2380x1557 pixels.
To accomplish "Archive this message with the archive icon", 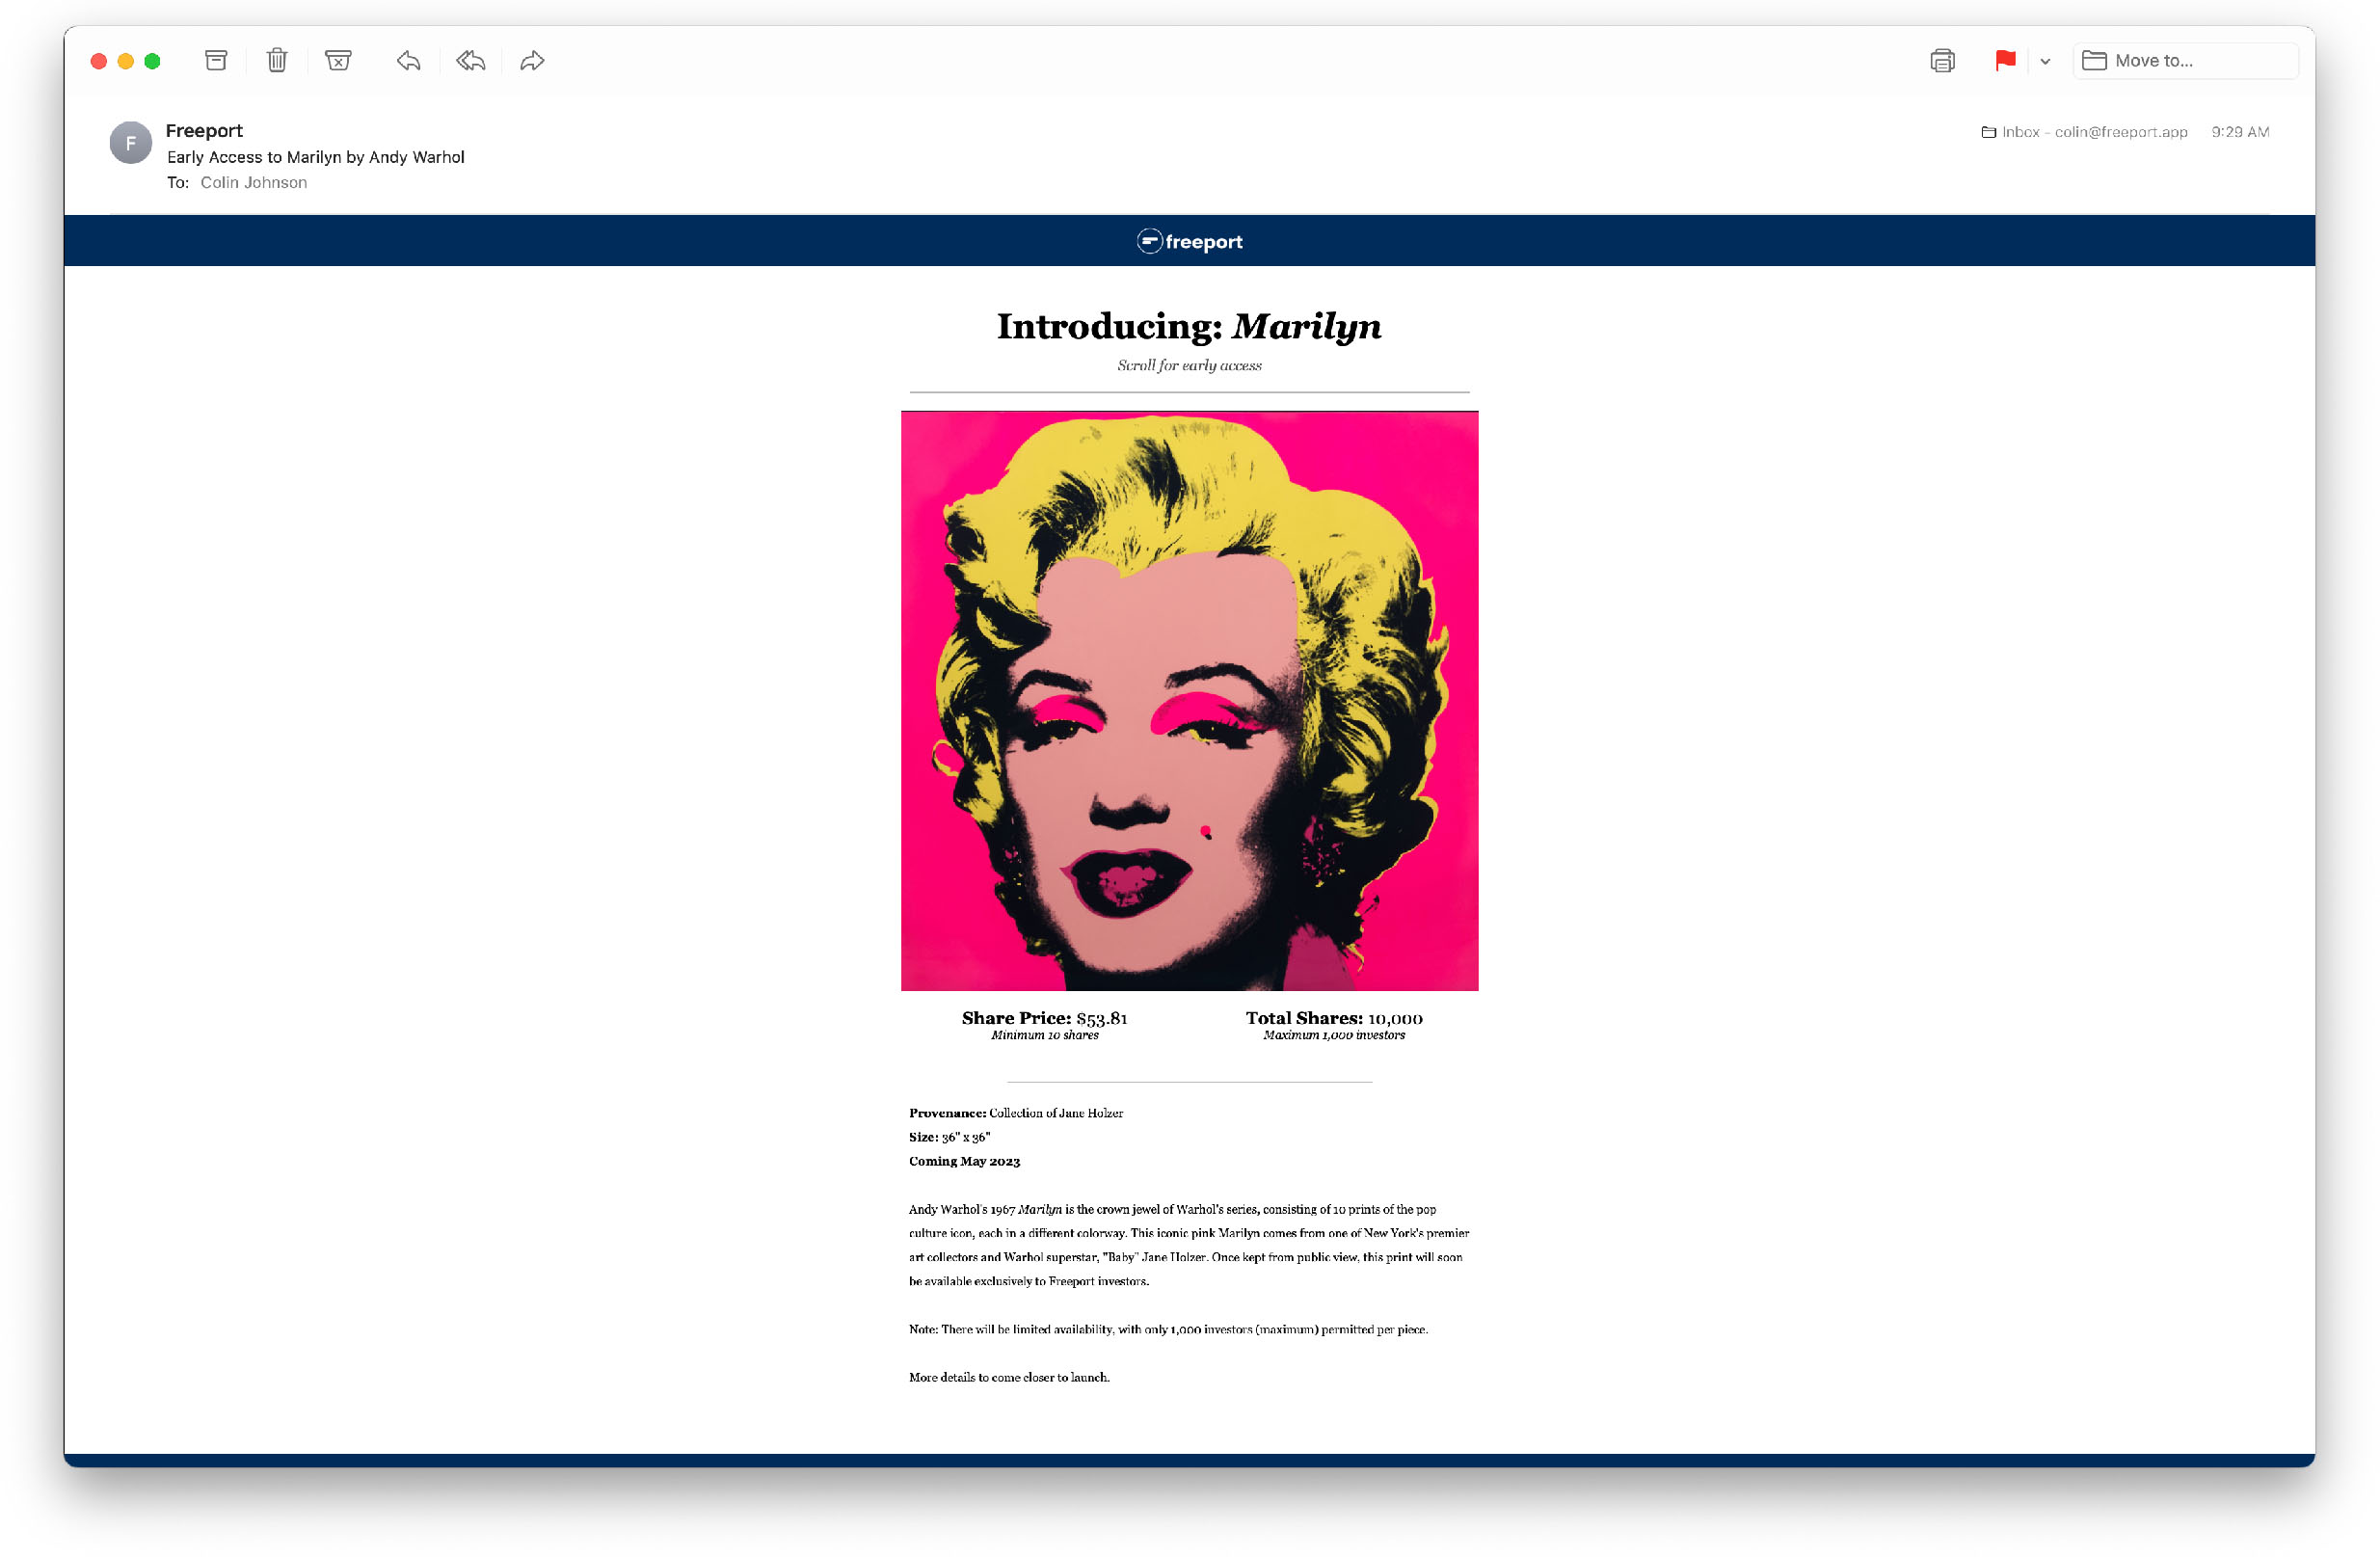I will [216, 61].
